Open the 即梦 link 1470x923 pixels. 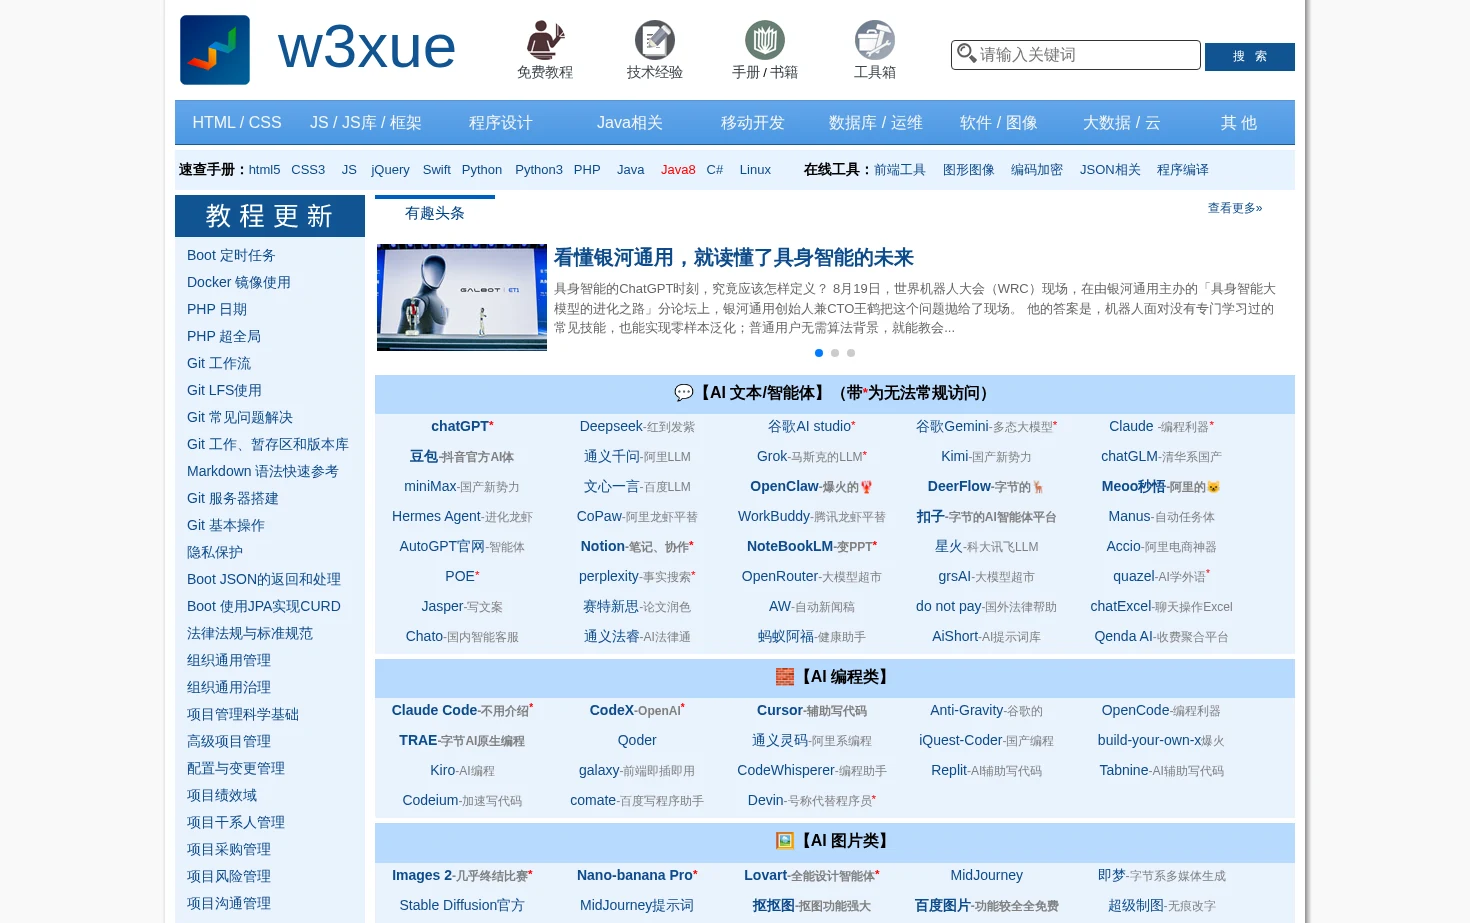click(x=1161, y=876)
